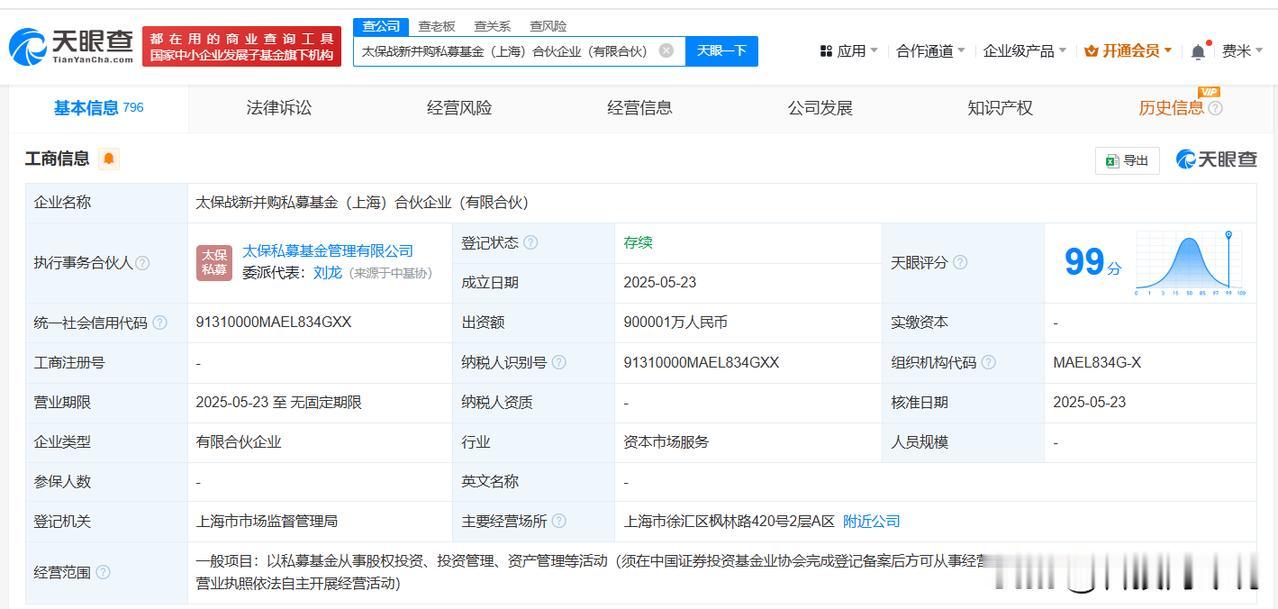Image resolution: width=1278 pixels, height=609 pixels.
Task: Switch to the 法律诉讼 tab
Action: tap(279, 108)
